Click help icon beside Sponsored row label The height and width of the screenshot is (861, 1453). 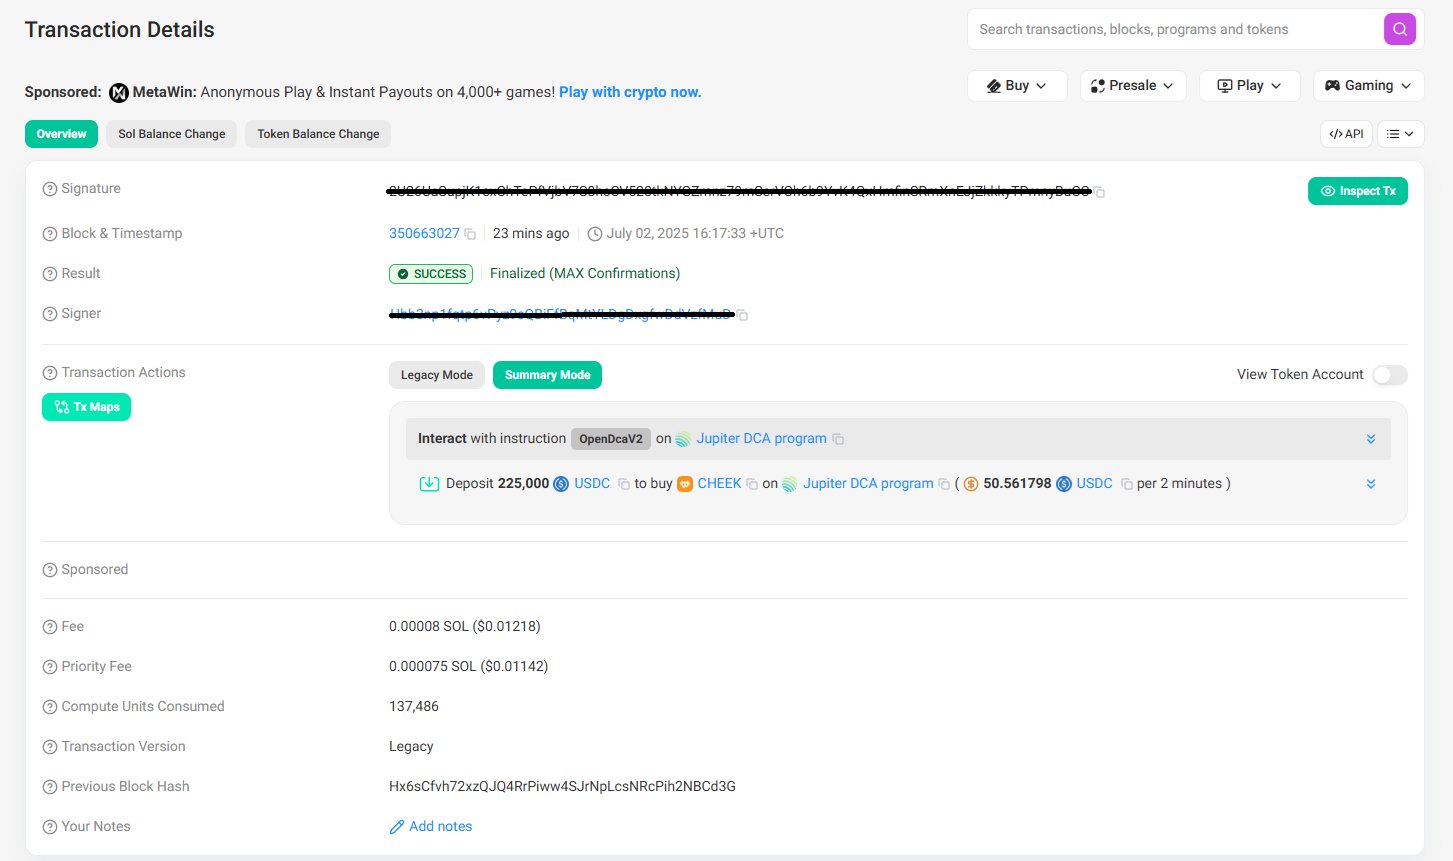pos(50,570)
